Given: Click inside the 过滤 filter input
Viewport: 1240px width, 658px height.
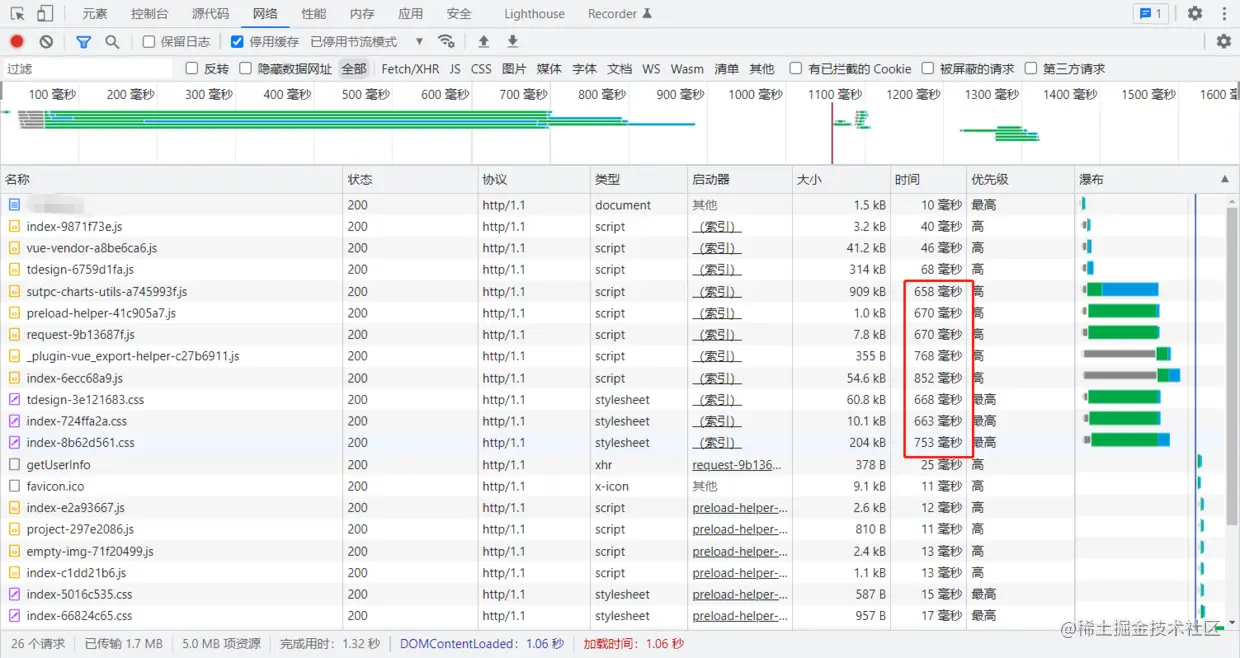Looking at the screenshot, I should [x=85, y=68].
